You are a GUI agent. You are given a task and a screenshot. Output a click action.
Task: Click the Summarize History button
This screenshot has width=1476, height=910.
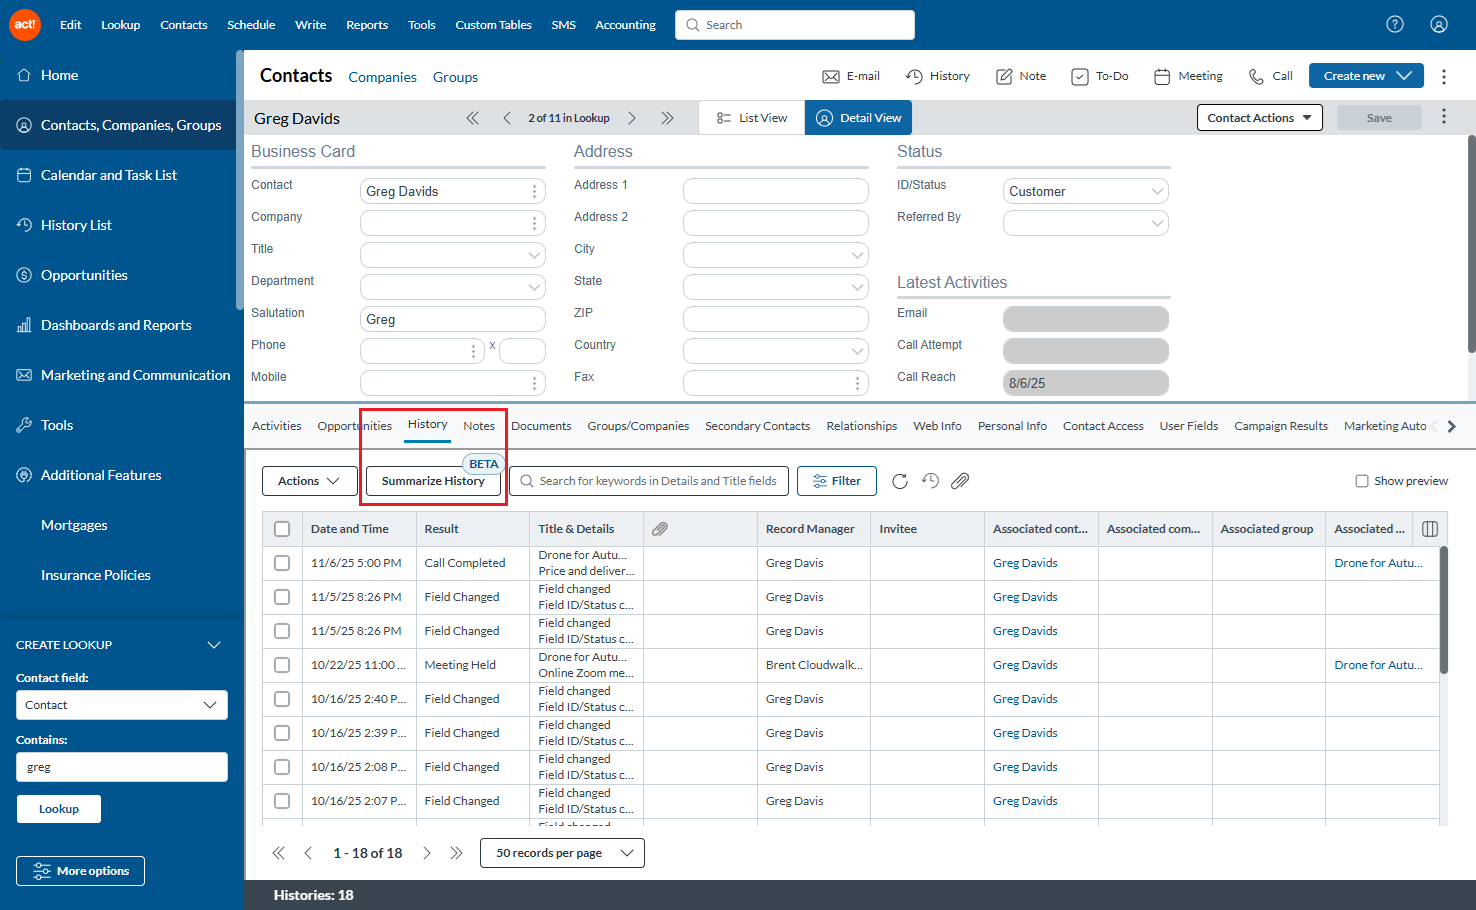(433, 481)
